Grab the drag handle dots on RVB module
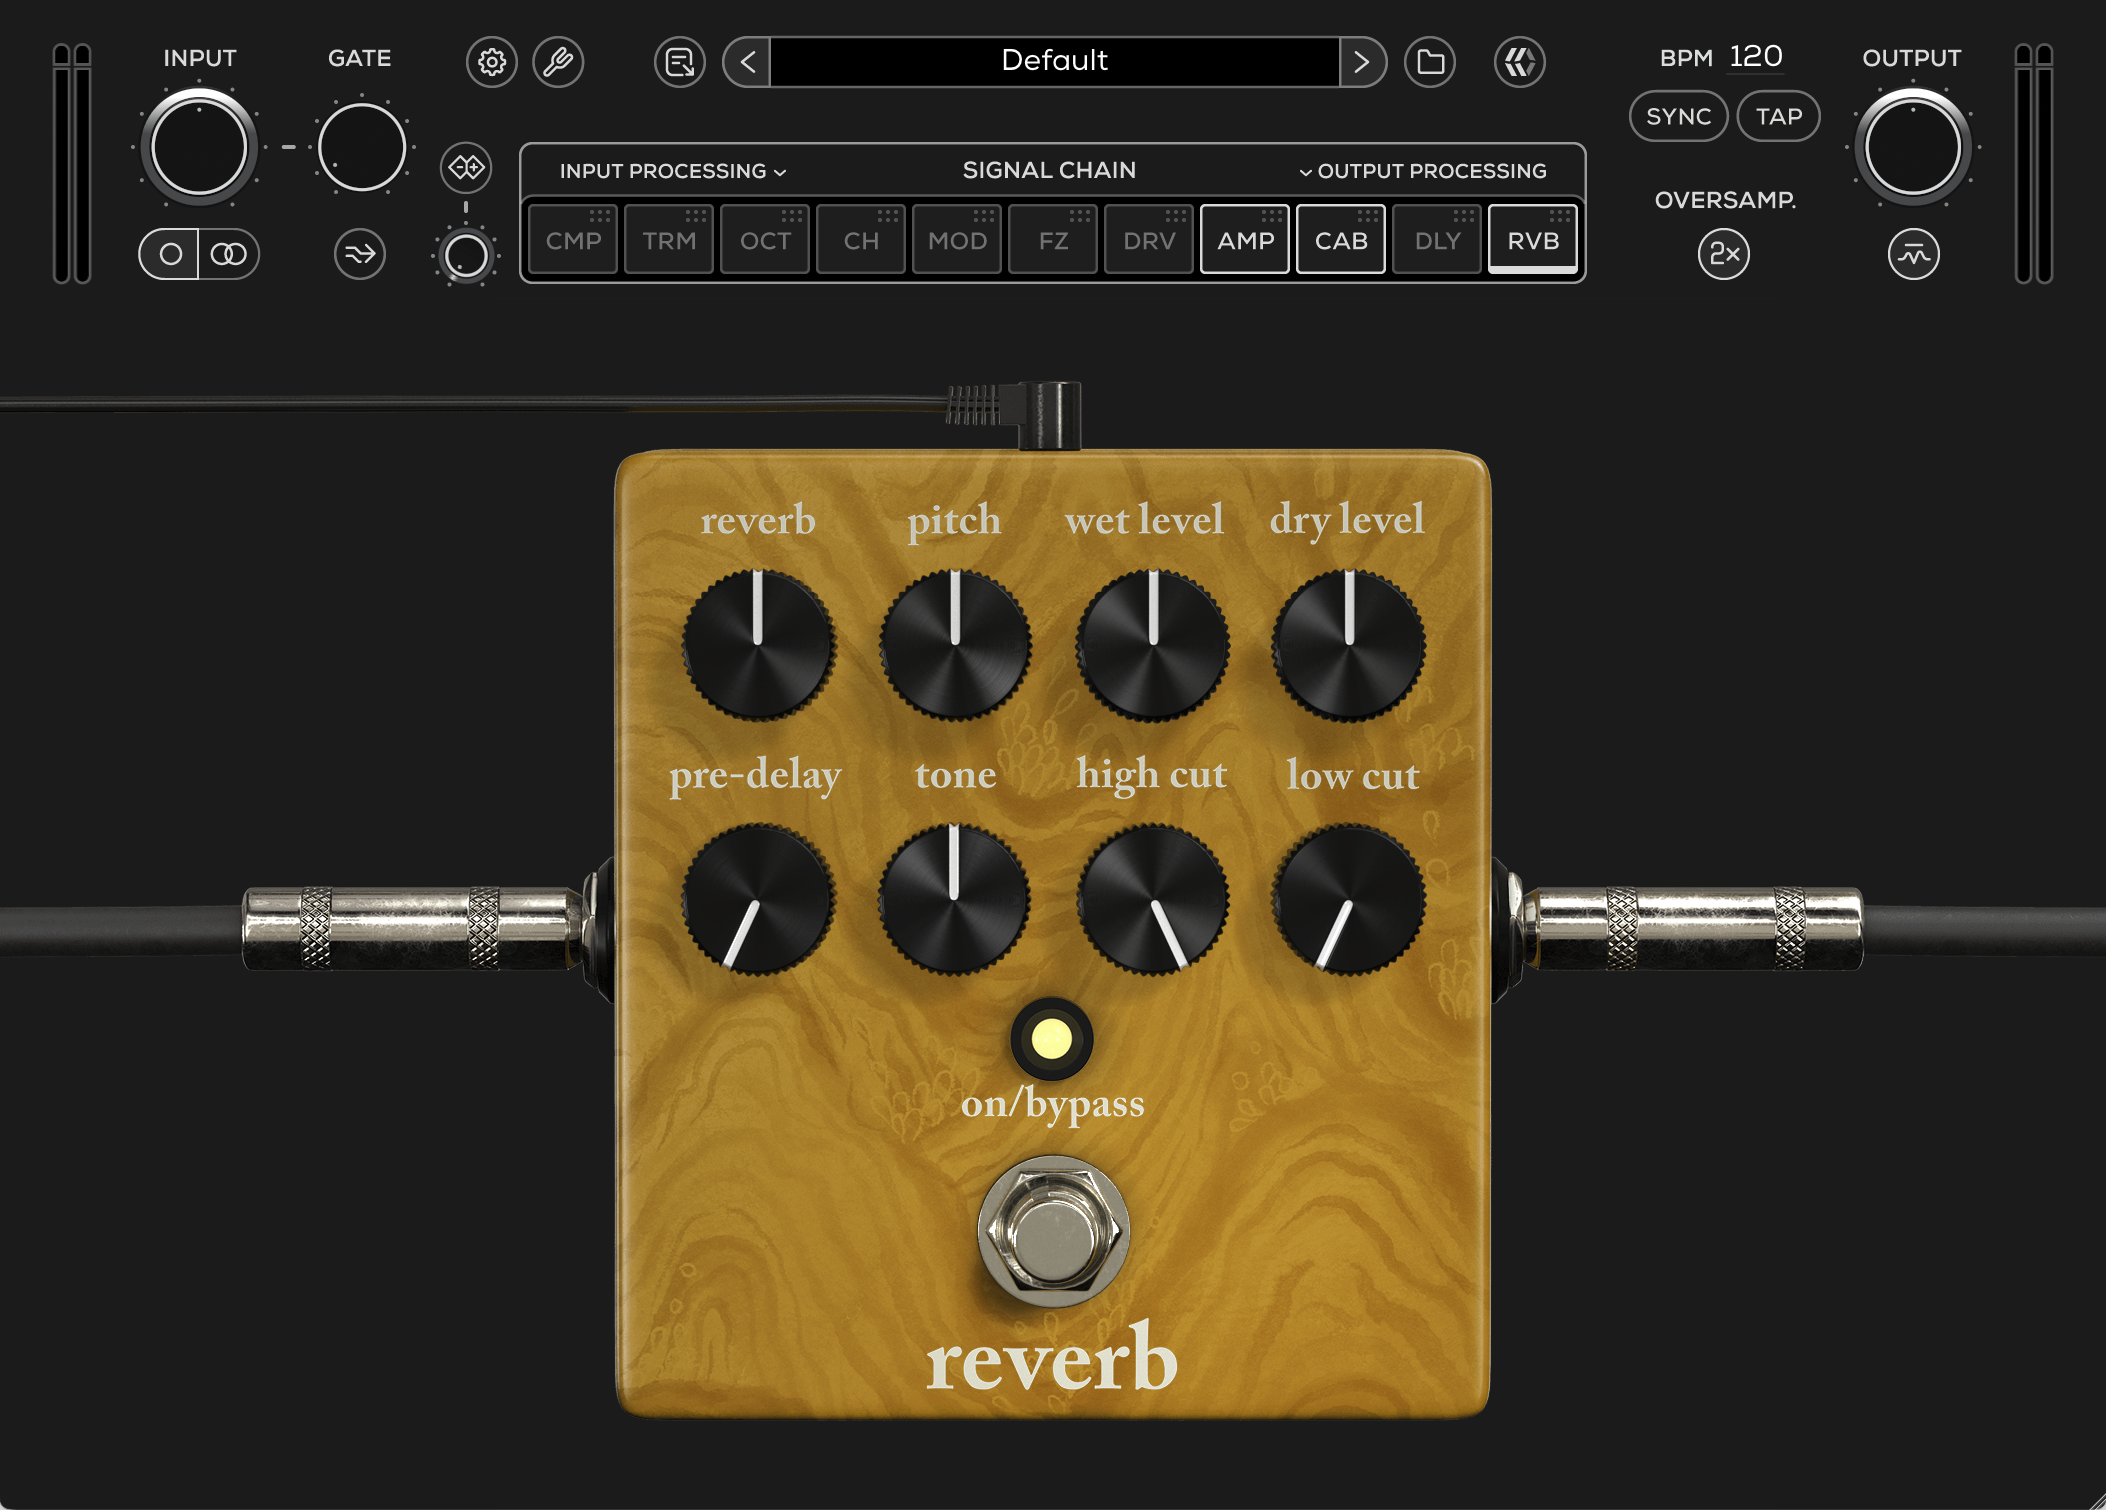 click(1560, 215)
